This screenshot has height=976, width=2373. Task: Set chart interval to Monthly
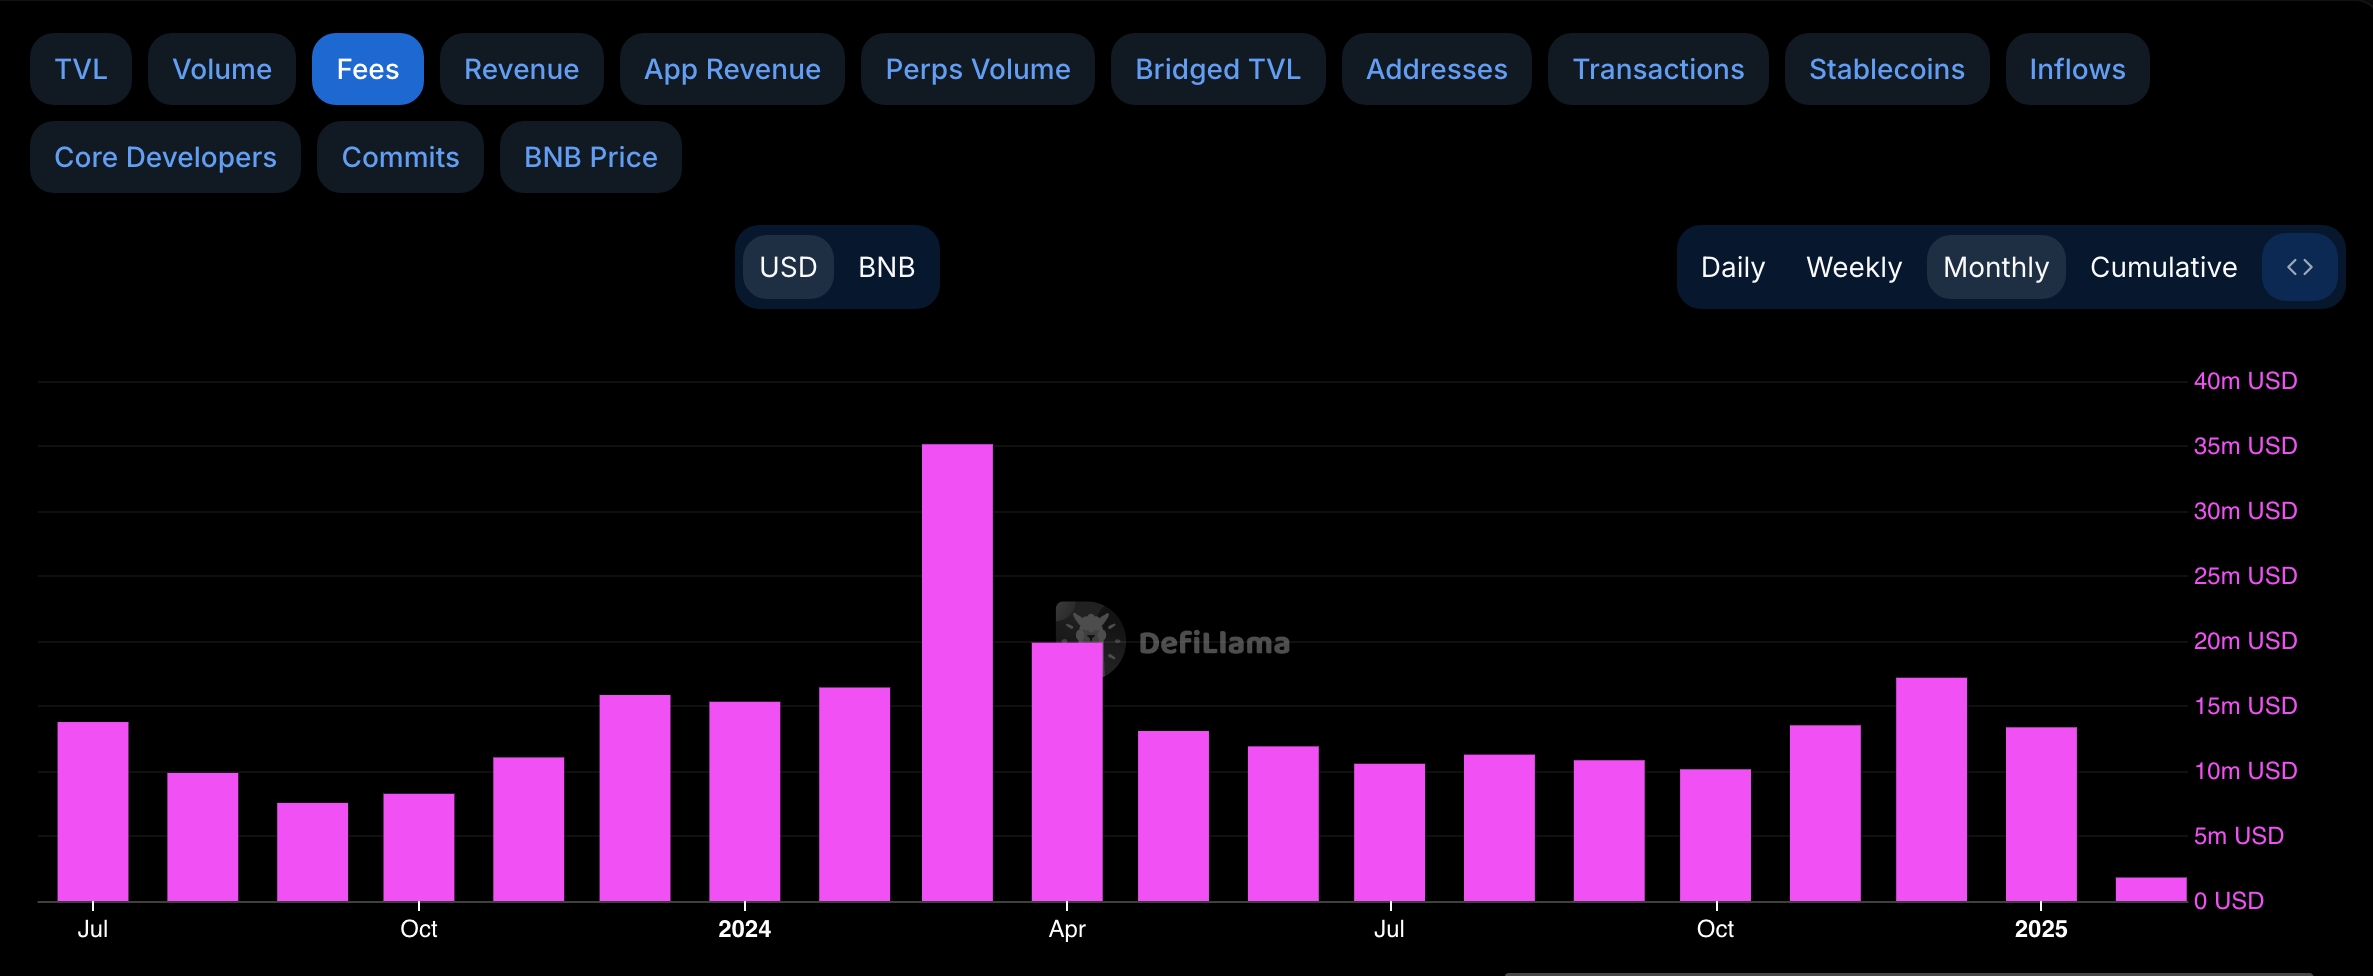click(x=1996, y=267)
